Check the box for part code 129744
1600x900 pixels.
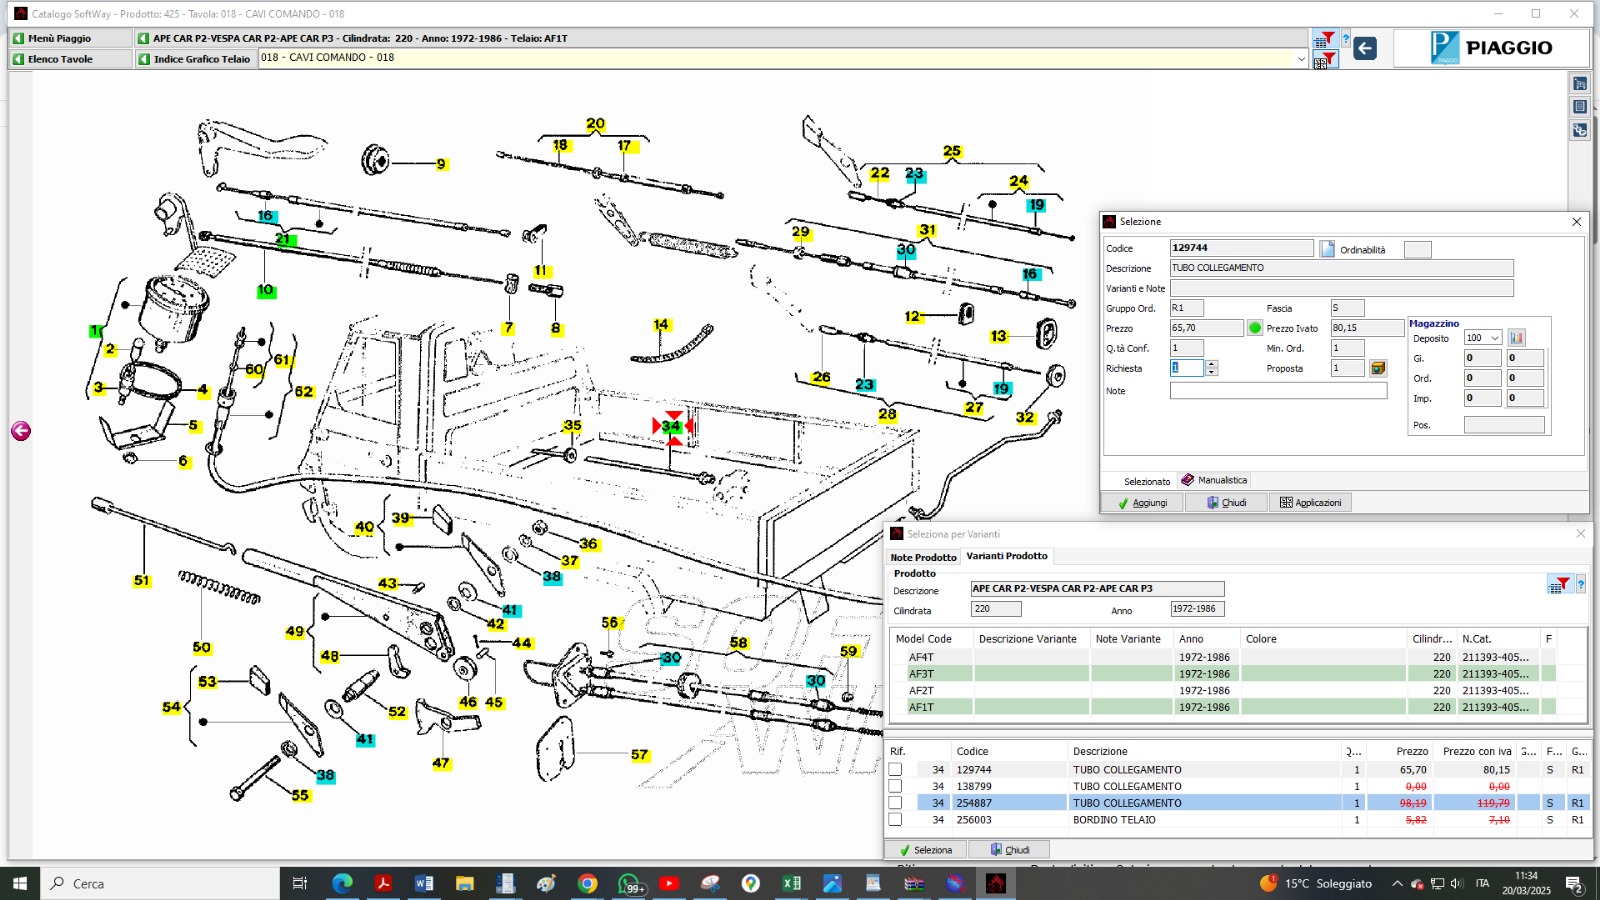(895, 770)
